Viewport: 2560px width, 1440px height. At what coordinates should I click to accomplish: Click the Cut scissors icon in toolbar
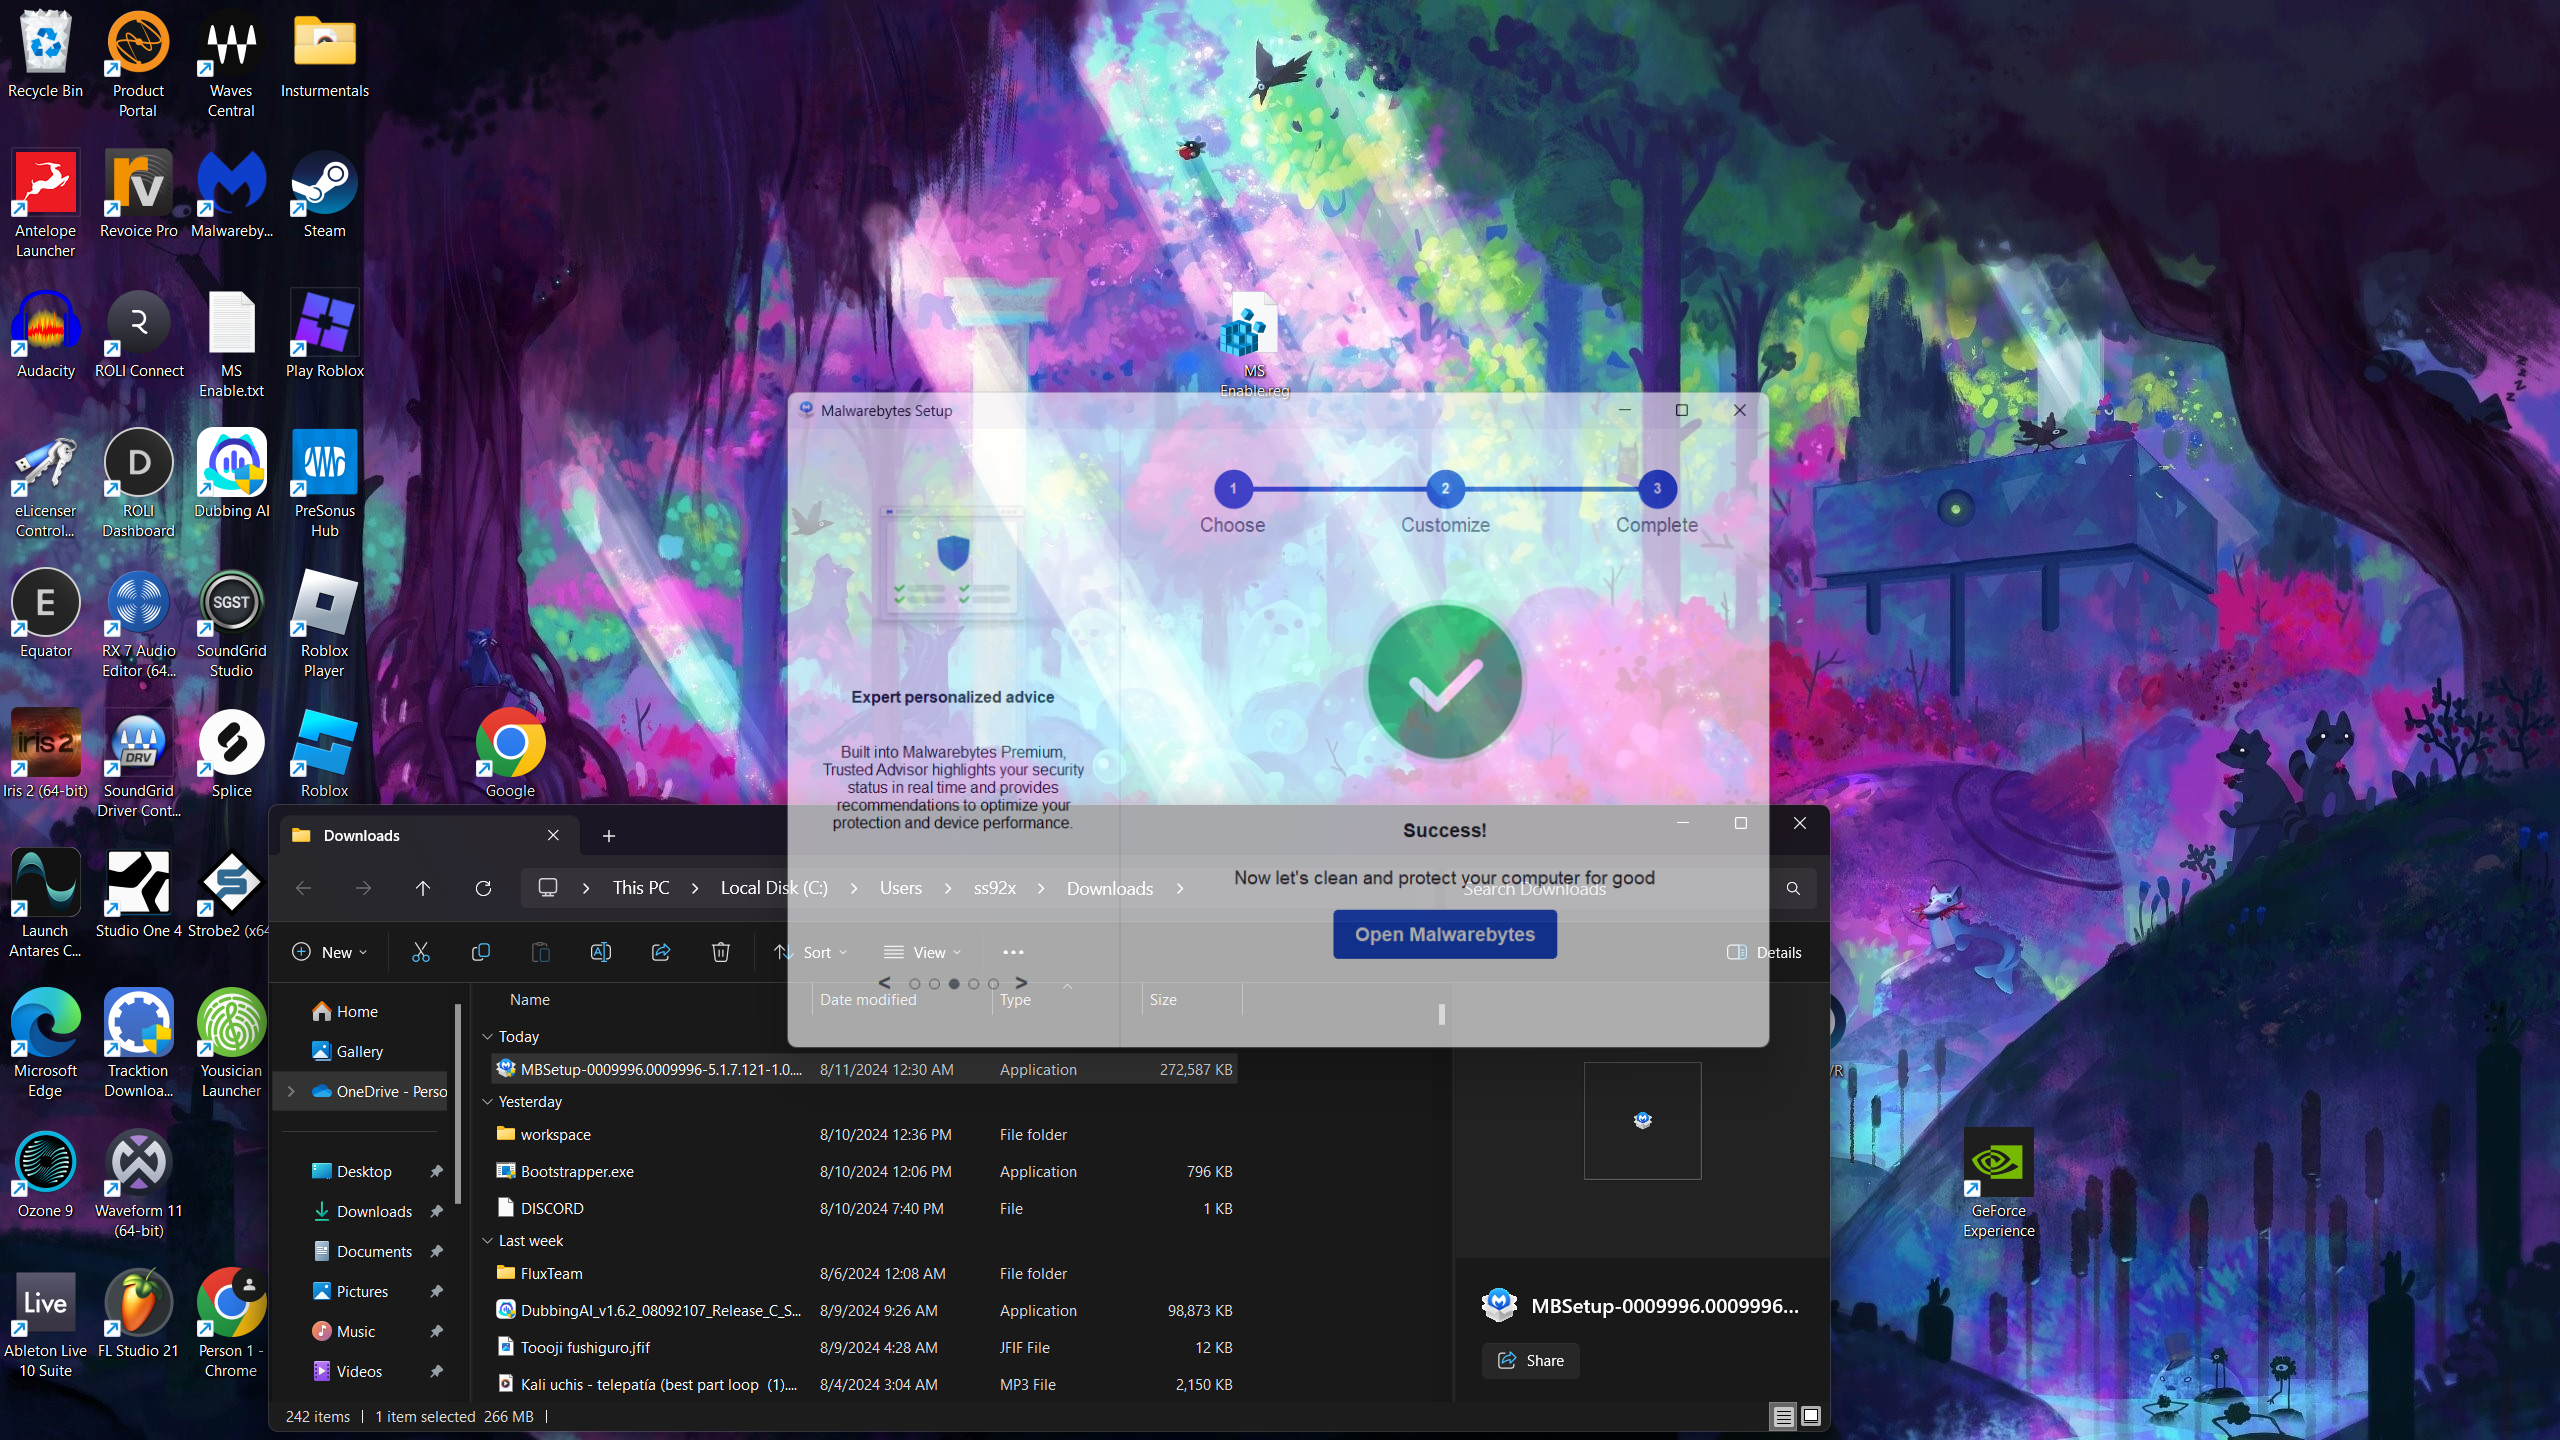[x=420, y=952]
